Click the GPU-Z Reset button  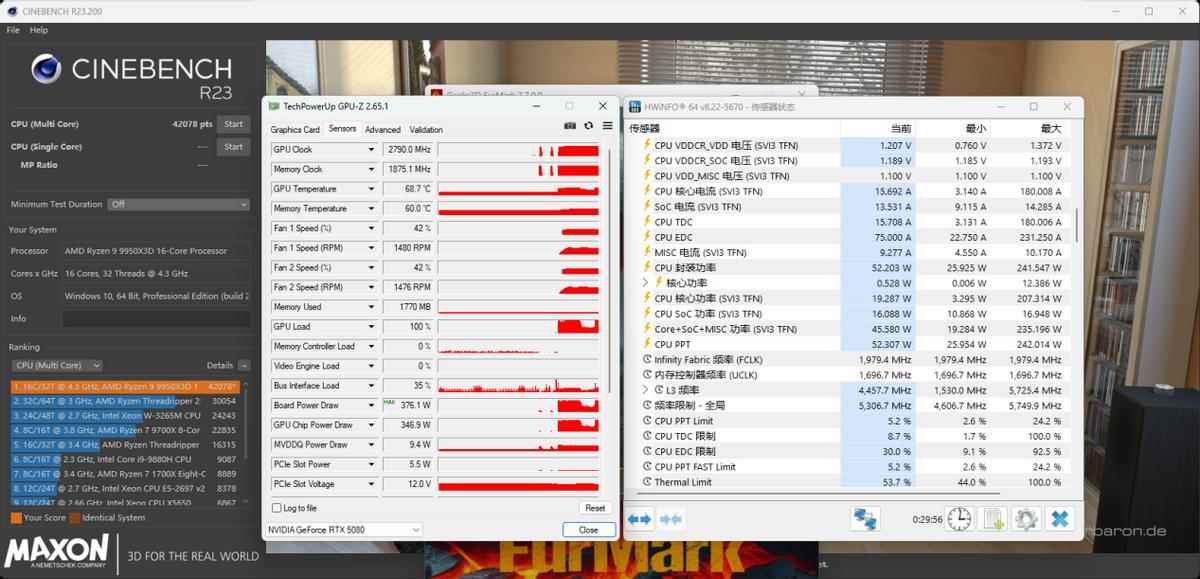click(595, 508)
